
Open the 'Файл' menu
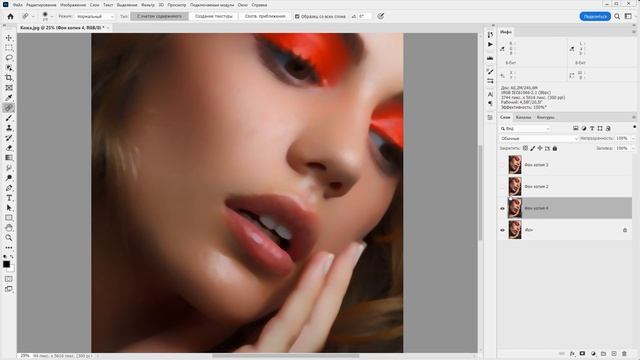pos(18,5)
